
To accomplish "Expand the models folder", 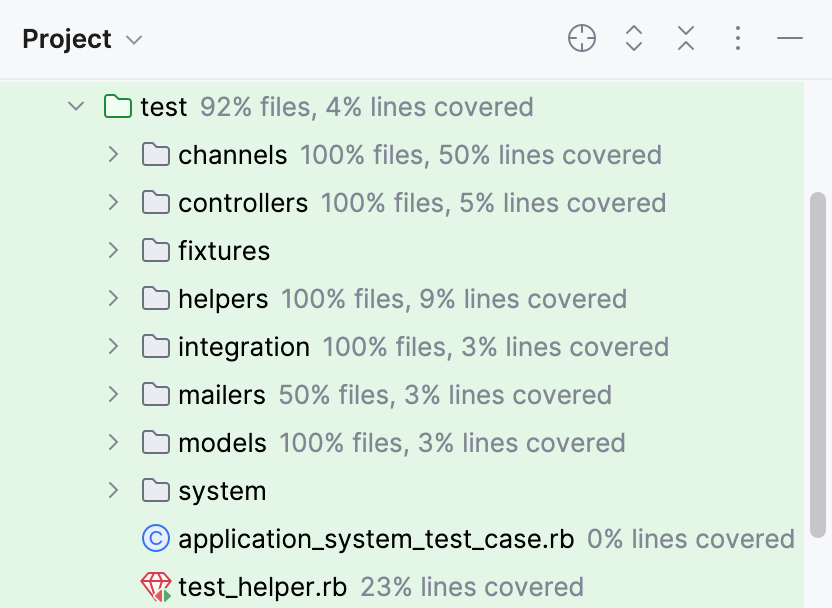I will (112, 442).
